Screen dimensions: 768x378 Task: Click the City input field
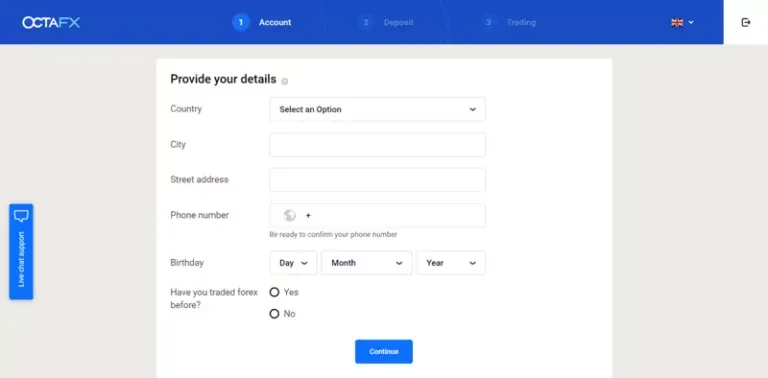click(378, 144)
